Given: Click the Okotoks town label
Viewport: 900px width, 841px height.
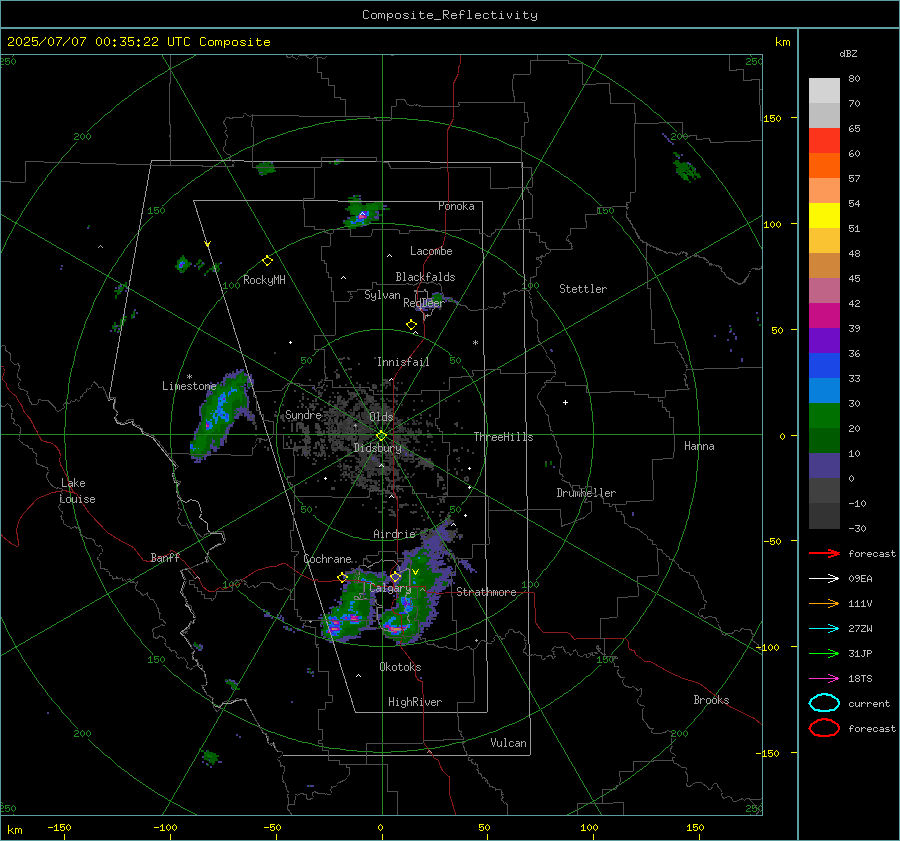Looking at the screenshot, I should coord(400,667).
